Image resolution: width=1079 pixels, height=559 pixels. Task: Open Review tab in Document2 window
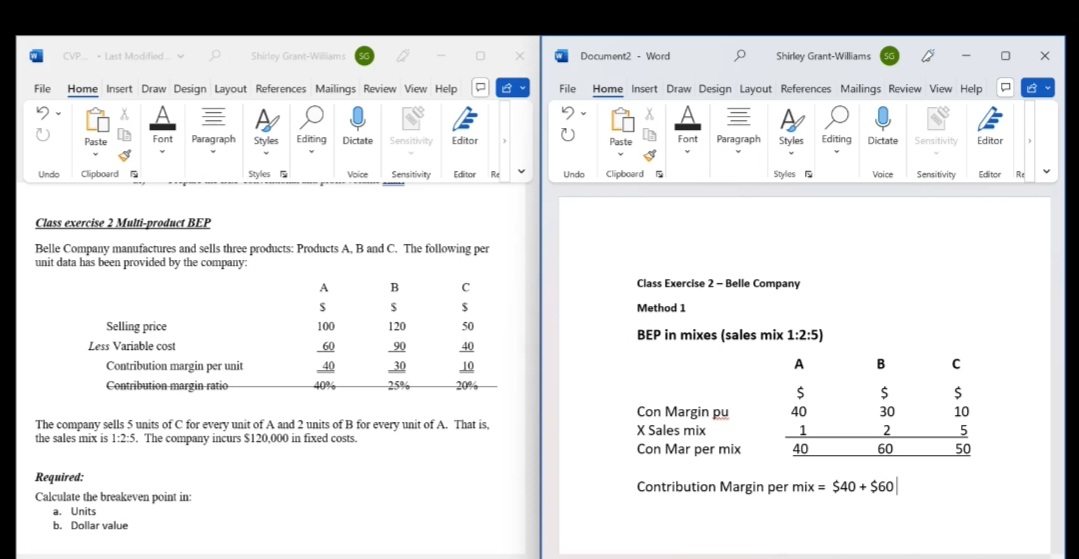(904, 88)
